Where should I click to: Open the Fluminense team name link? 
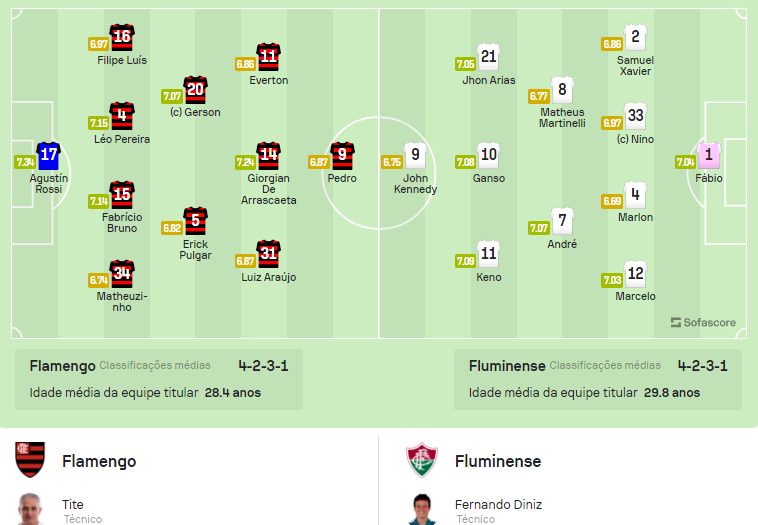click(x=498, y=461)
